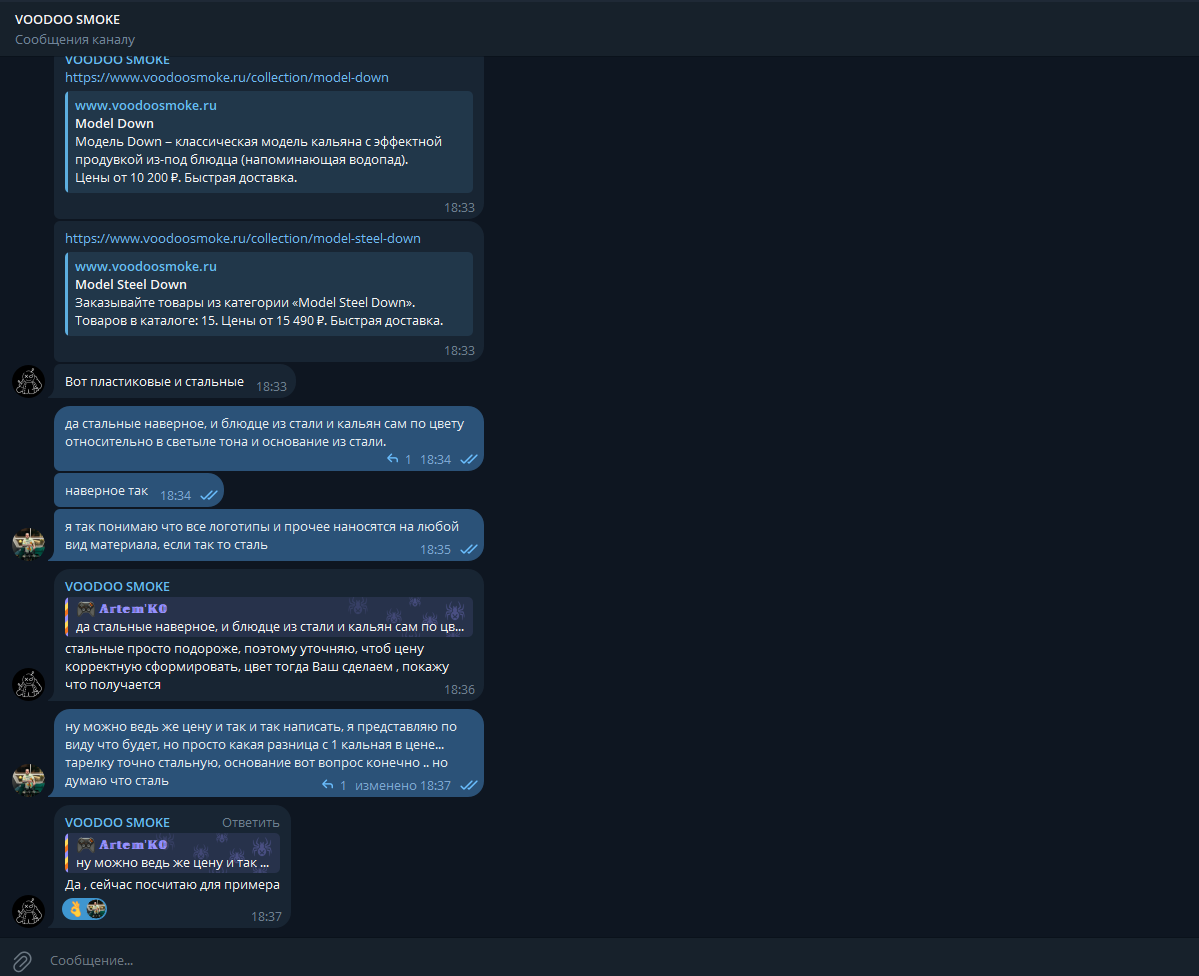The image size is (1199, 976).
Task: Open the model-steel-down collection link
Action: (x=242, y=238)
